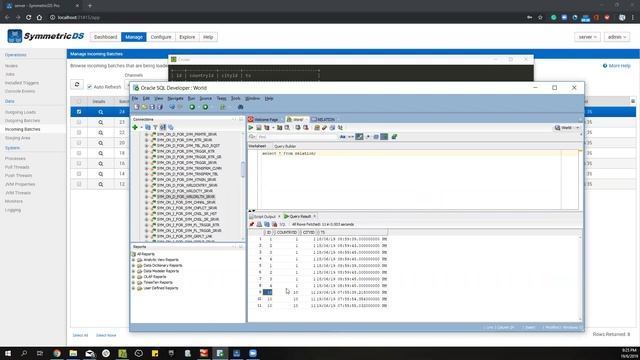Screen dimensions: 640x360
Task: Expand Data Dictionary Reports node
Action: (133, 265)
